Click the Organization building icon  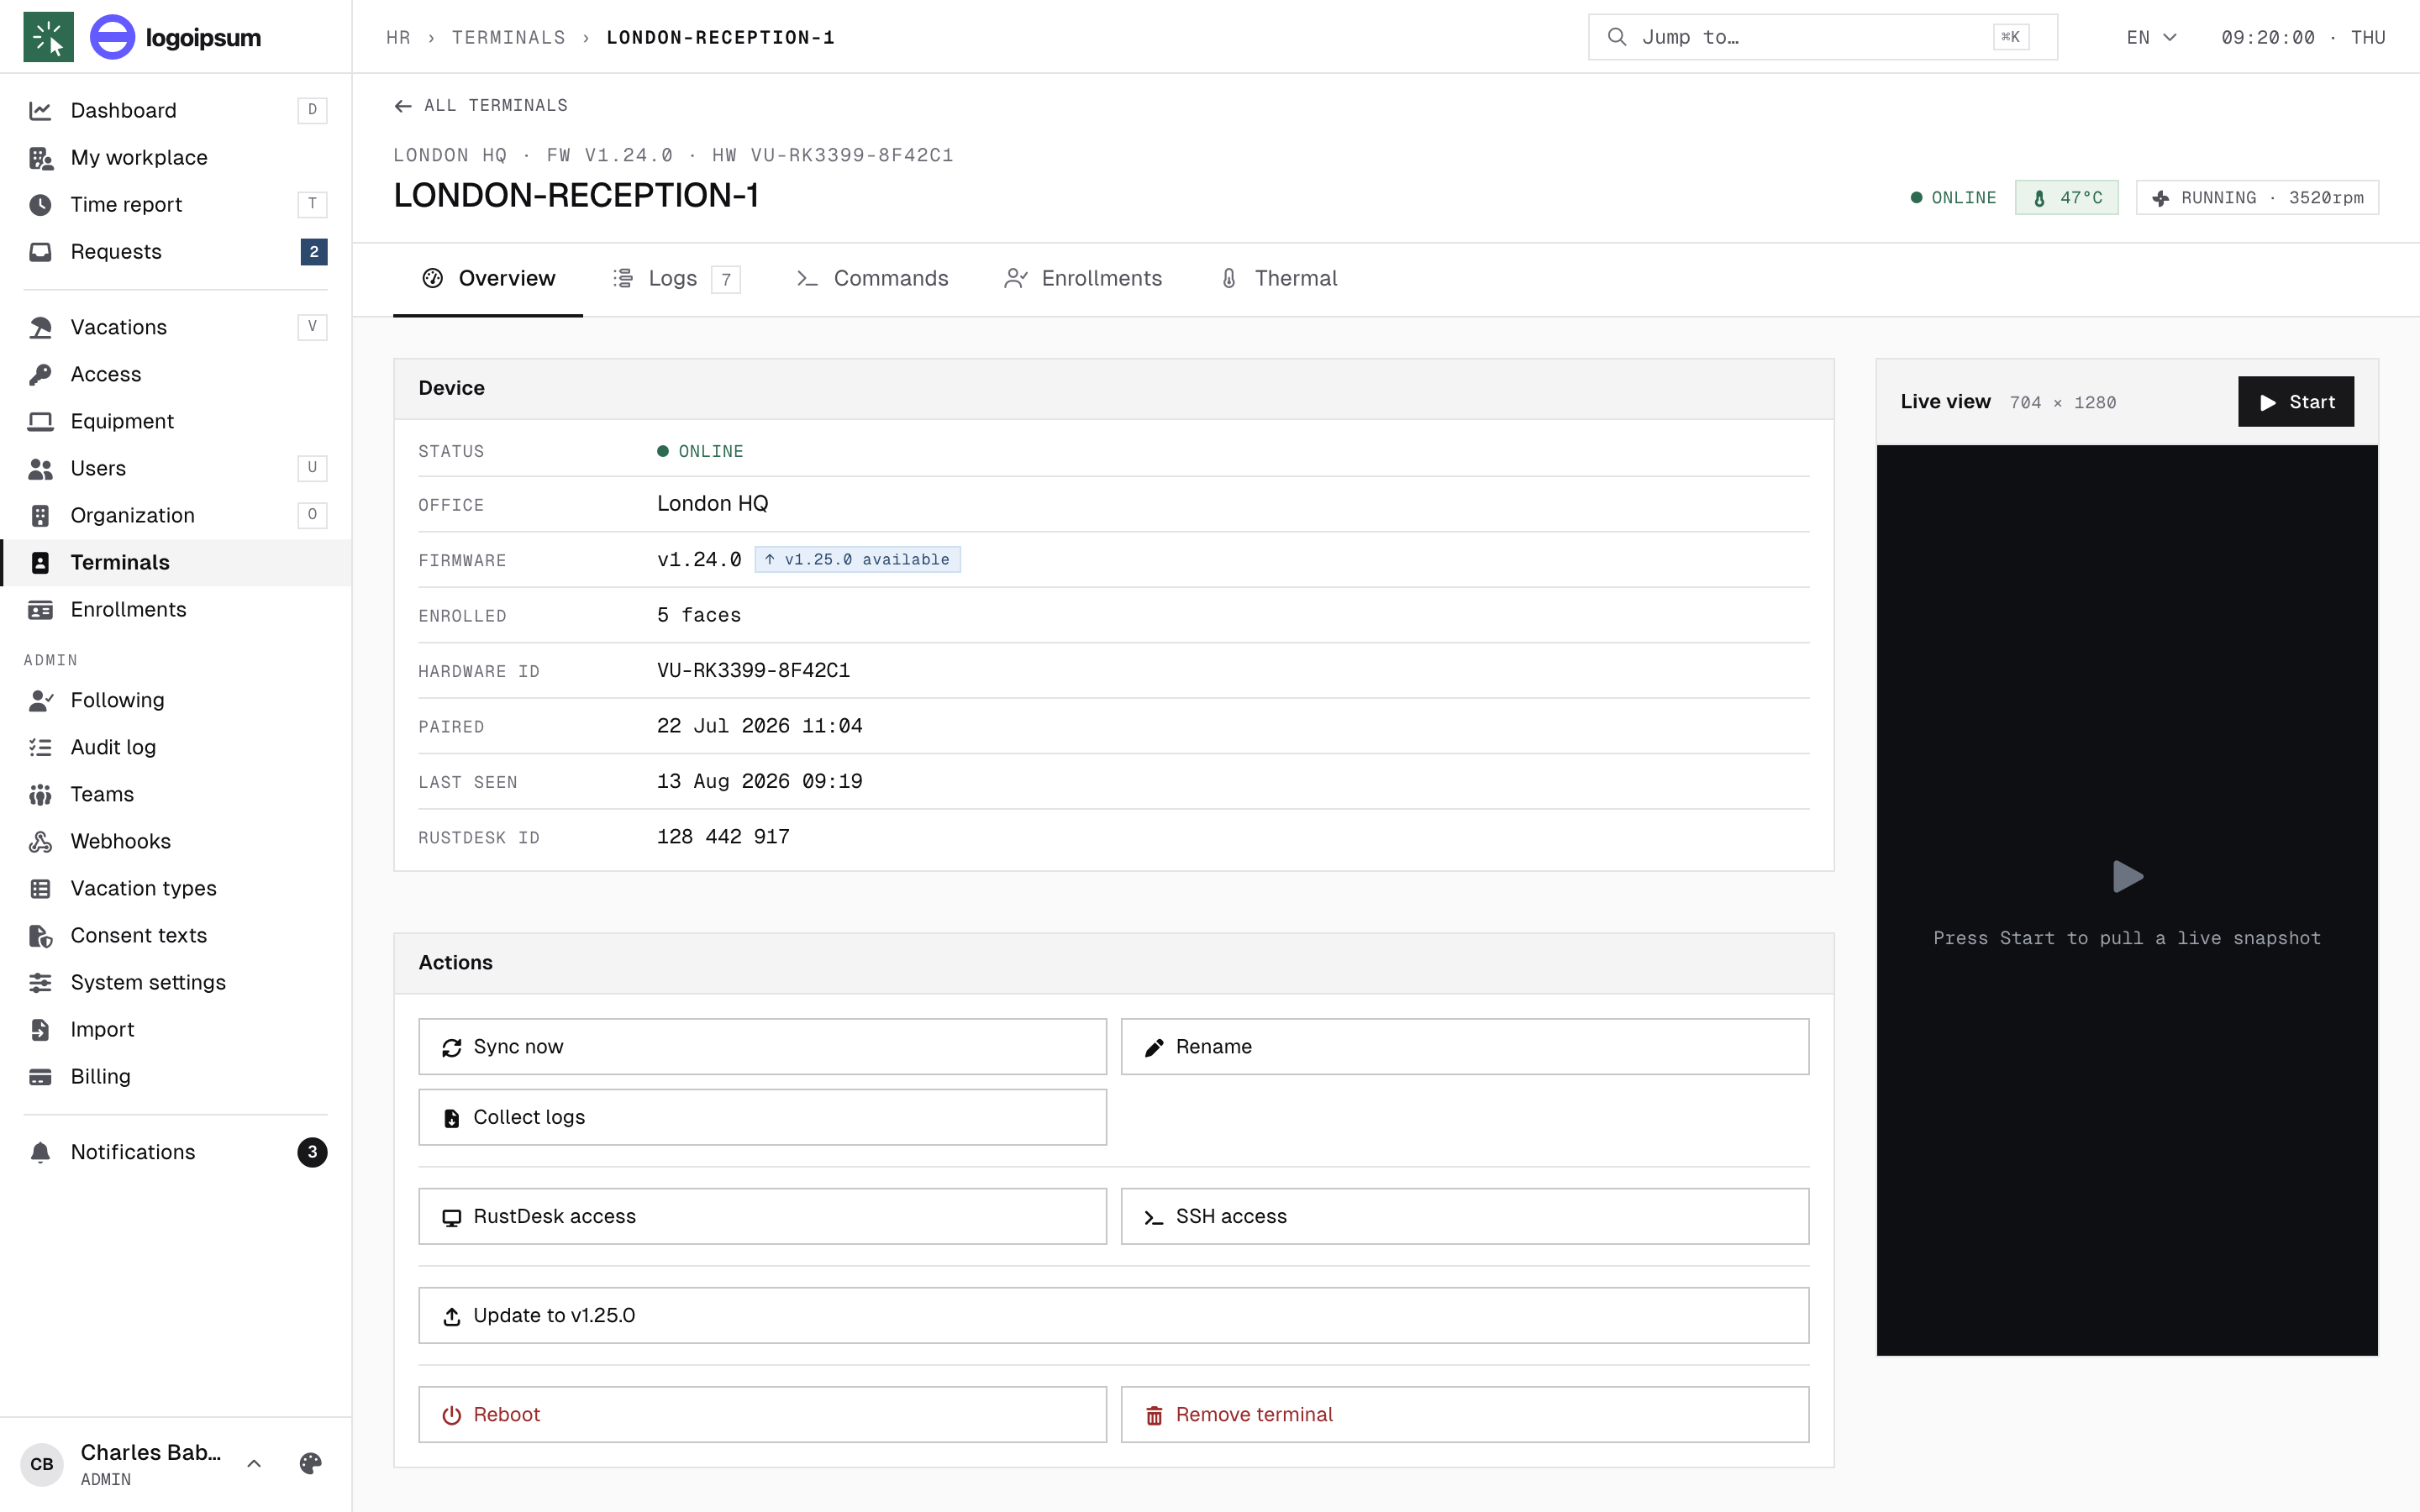40,515
